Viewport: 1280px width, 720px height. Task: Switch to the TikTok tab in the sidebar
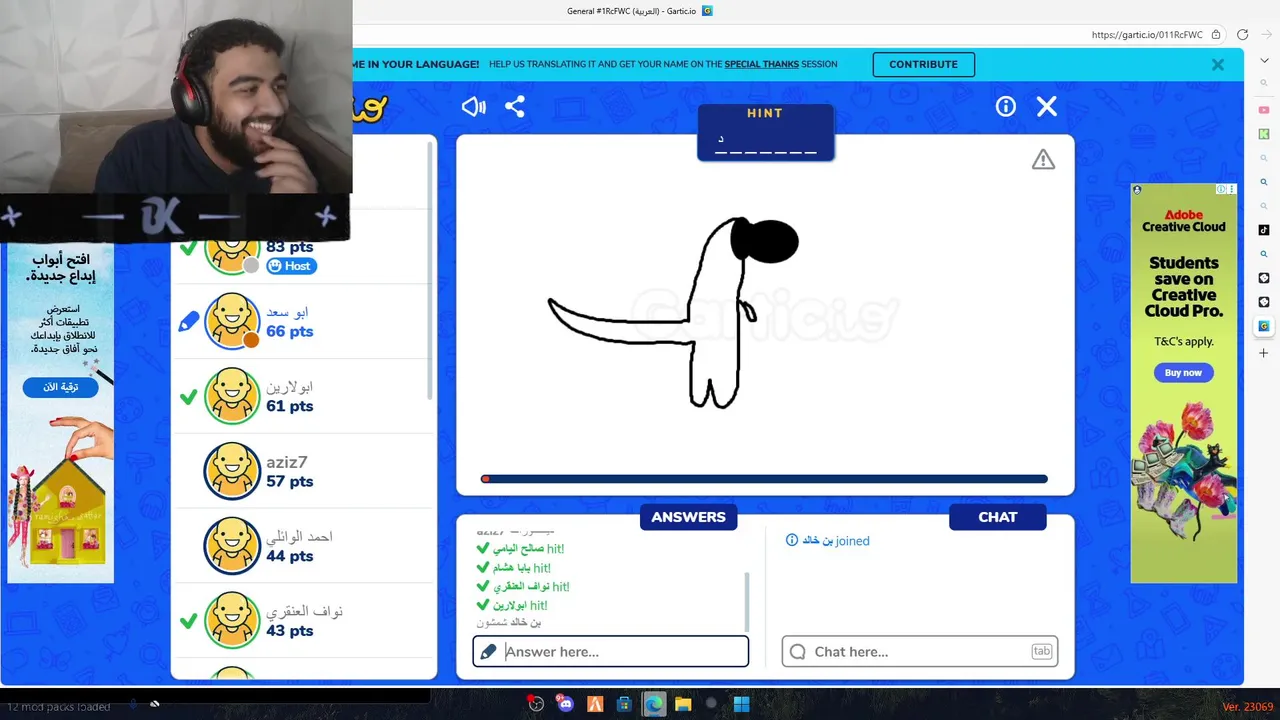point(1264,230)
